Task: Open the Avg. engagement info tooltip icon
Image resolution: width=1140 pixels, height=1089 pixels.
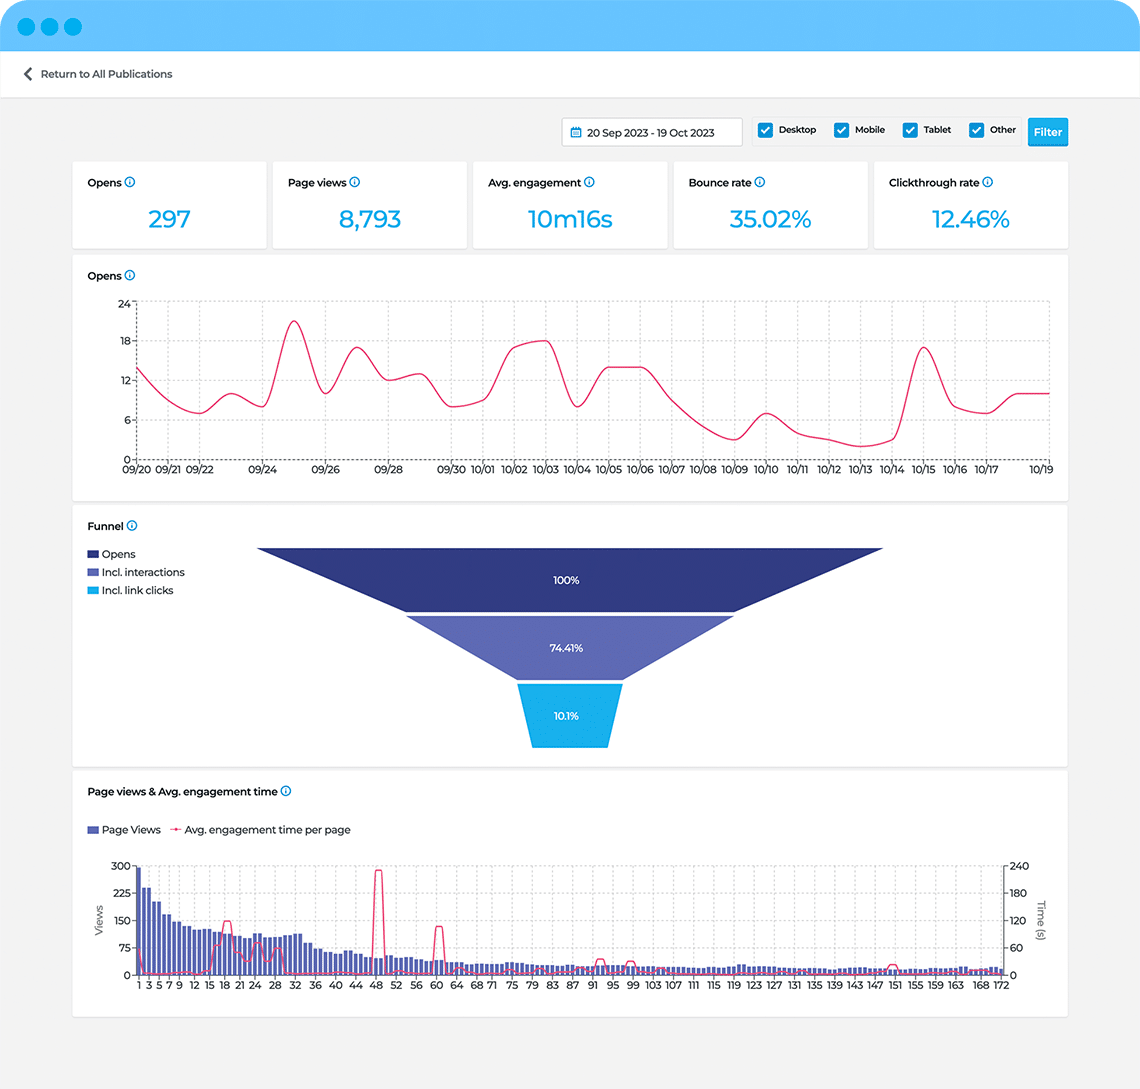Action: pos(587,182)
